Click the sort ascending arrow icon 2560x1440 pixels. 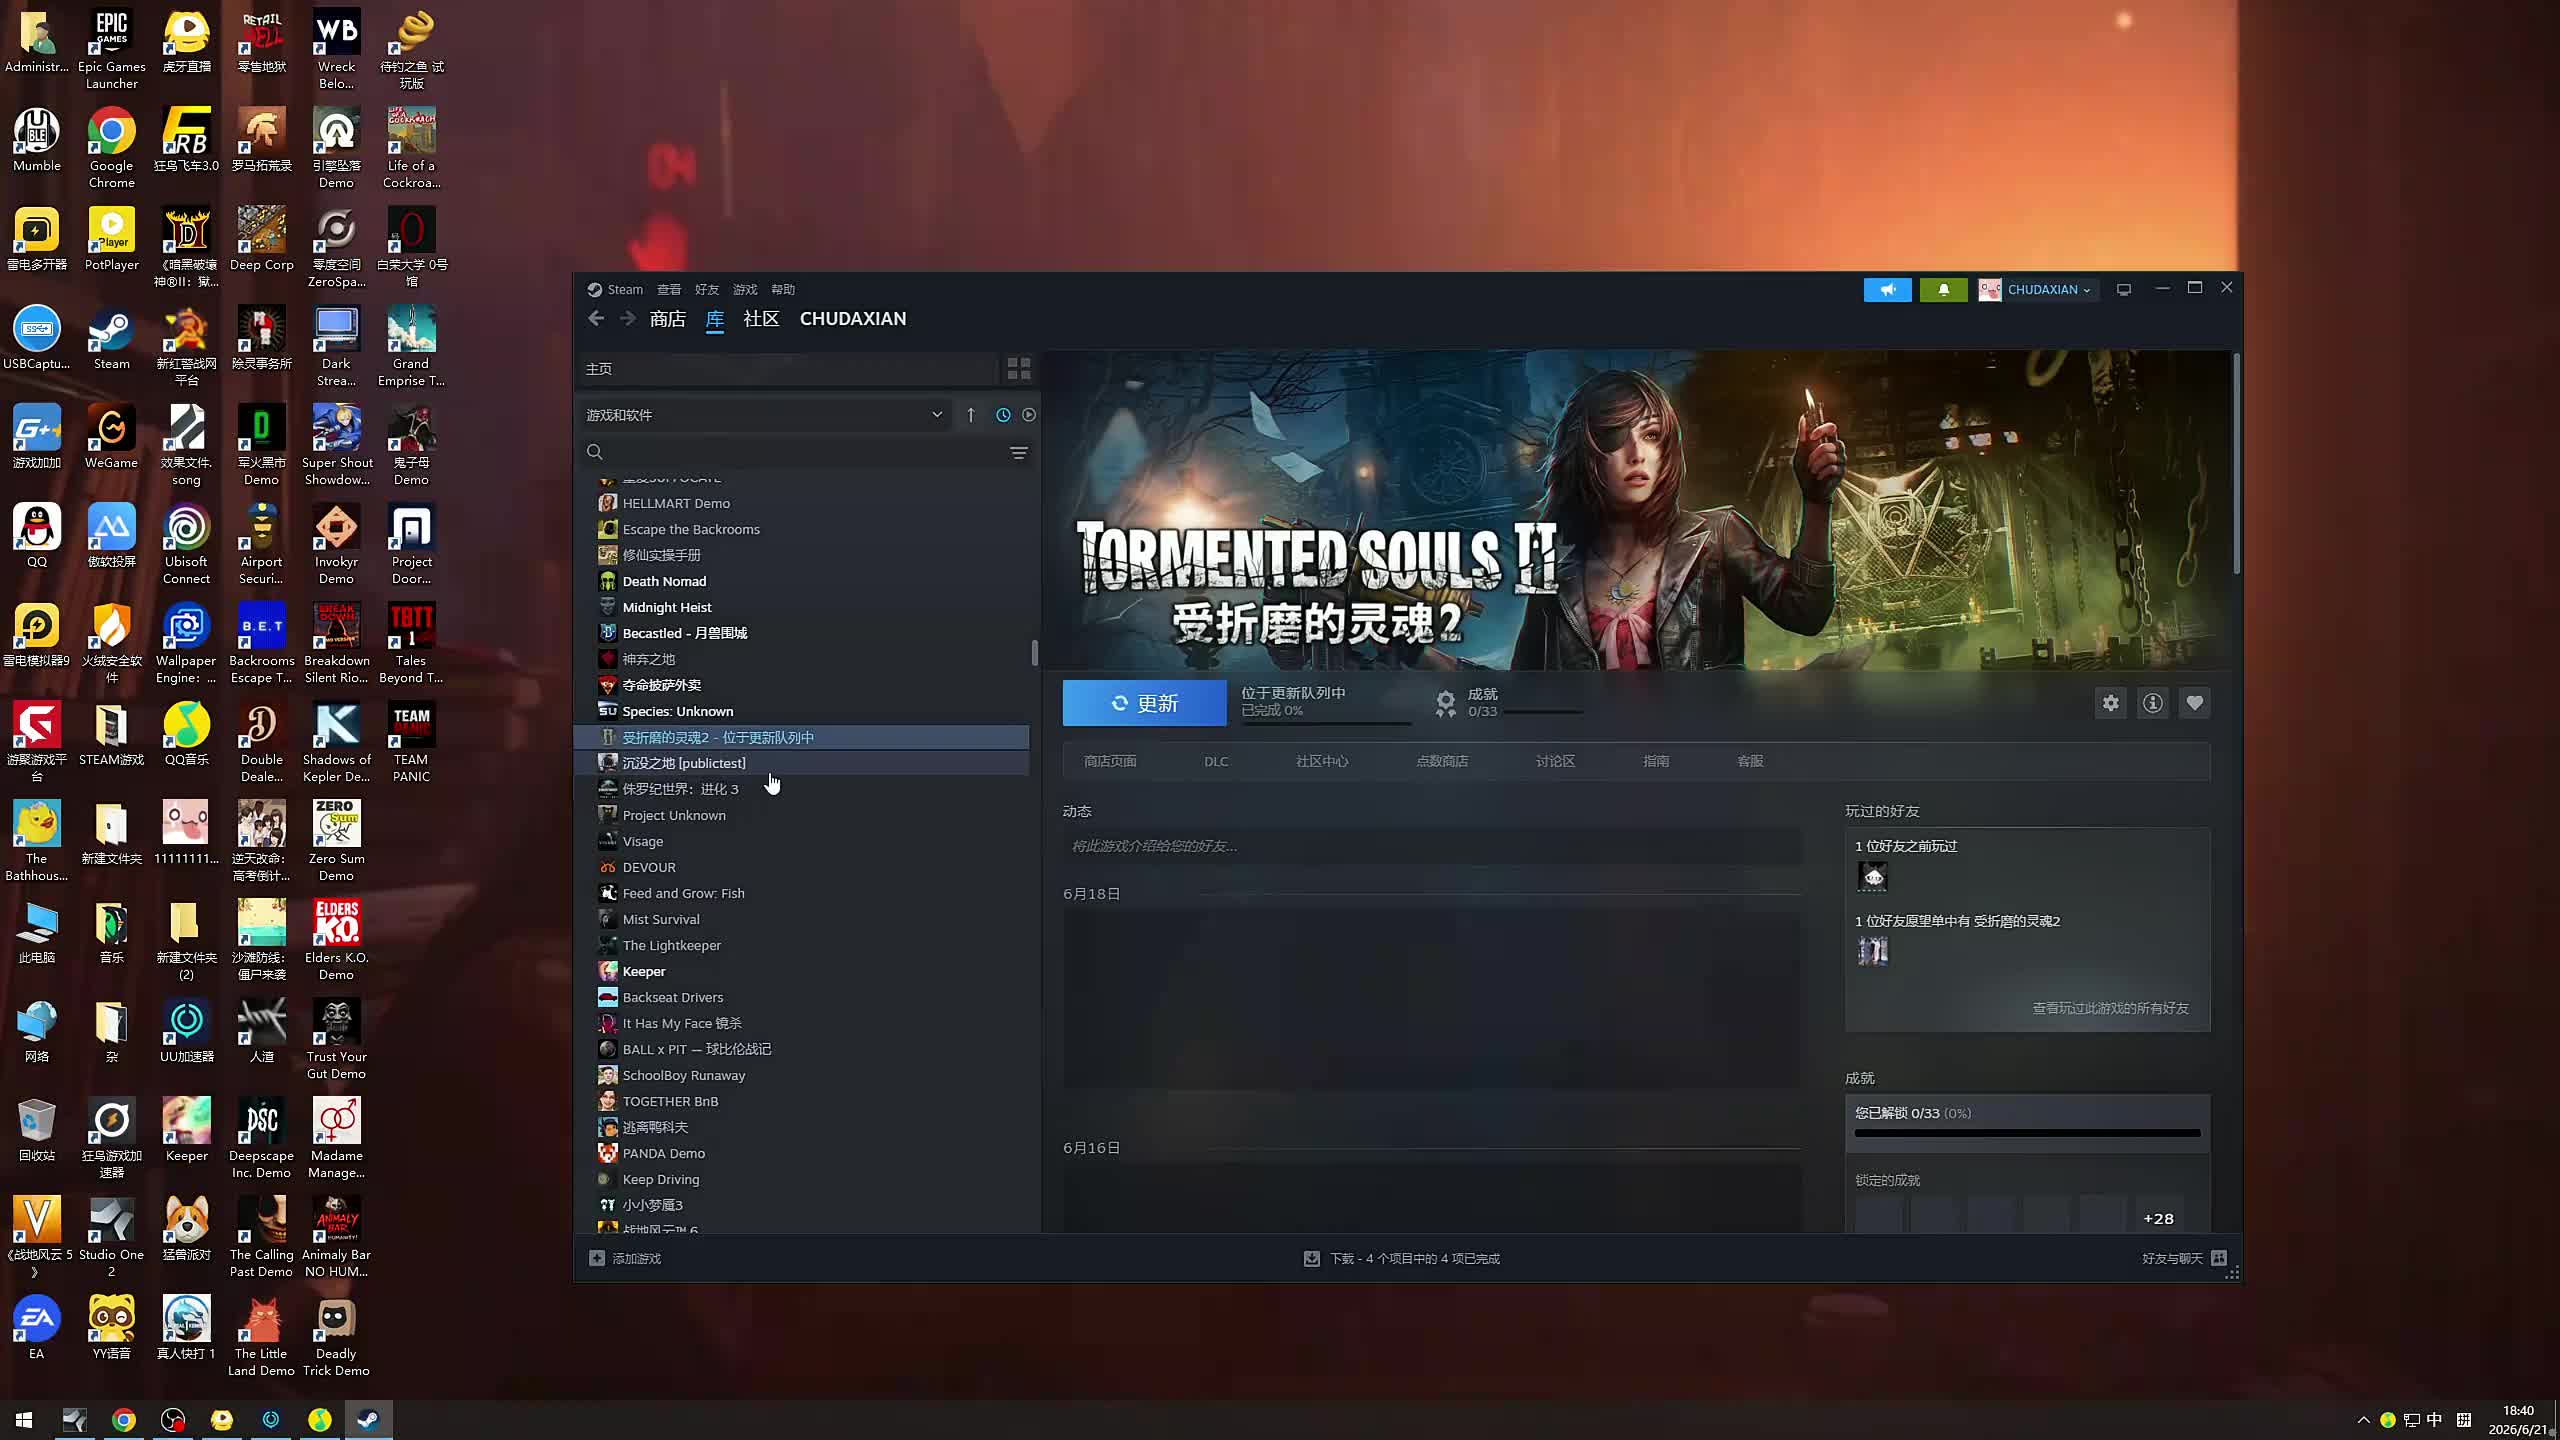[x=970, y=415]
